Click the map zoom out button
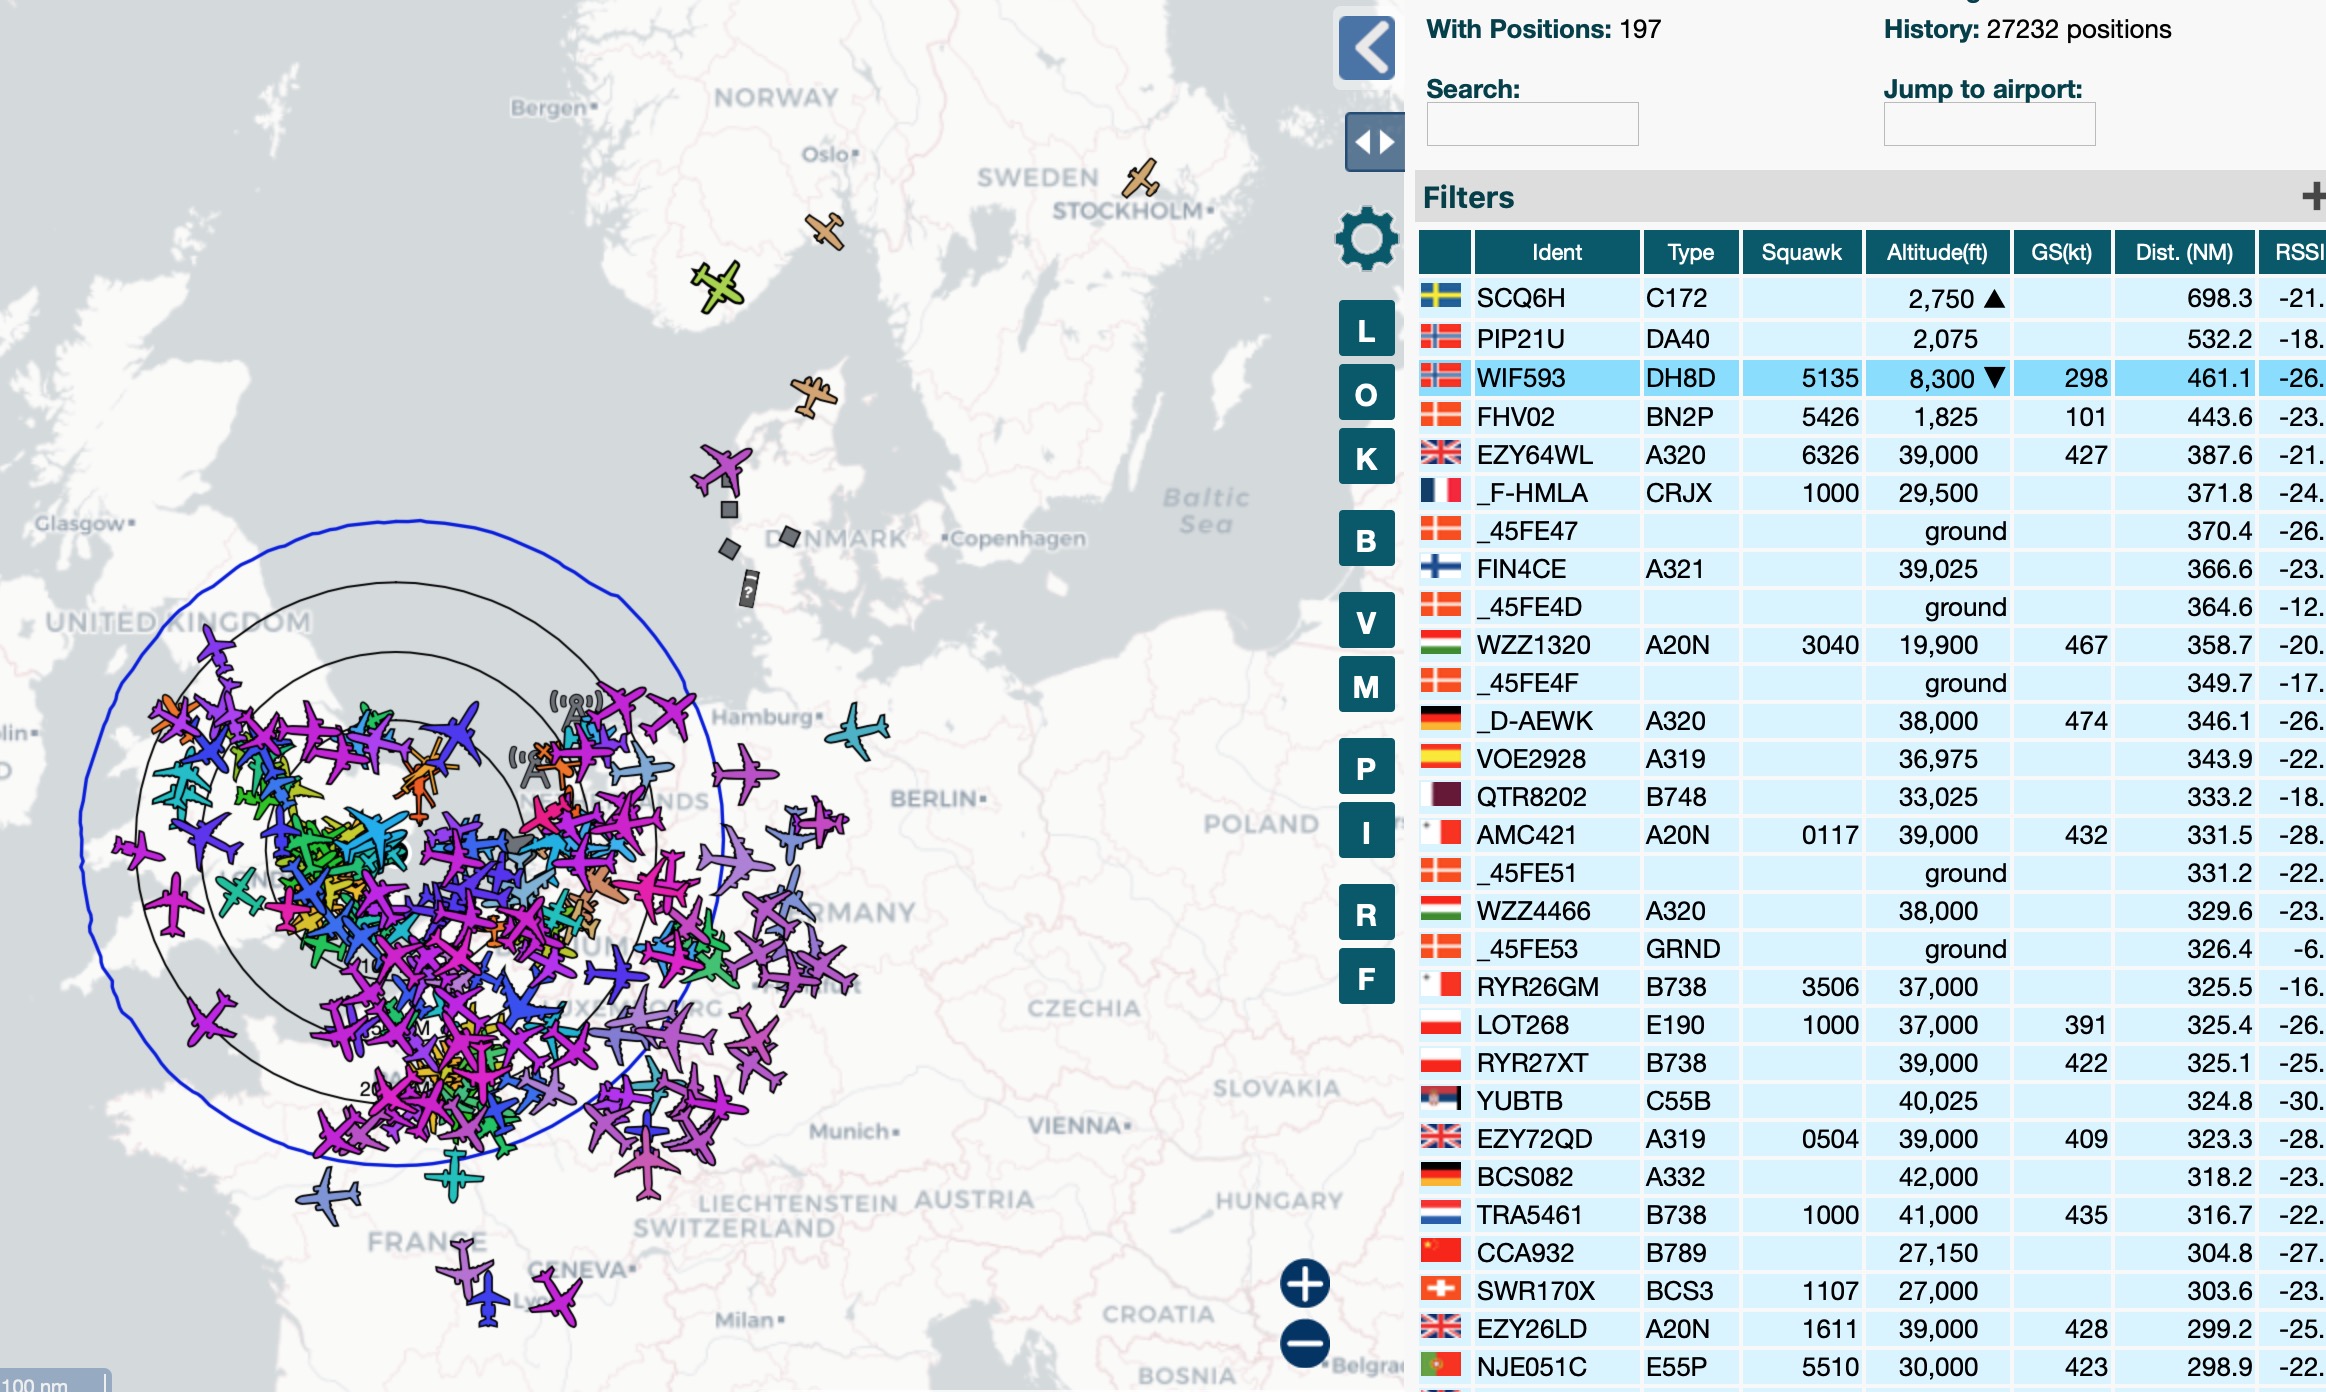This screenshot has width=2326, height=1392. click(x=1305, y=1343)
